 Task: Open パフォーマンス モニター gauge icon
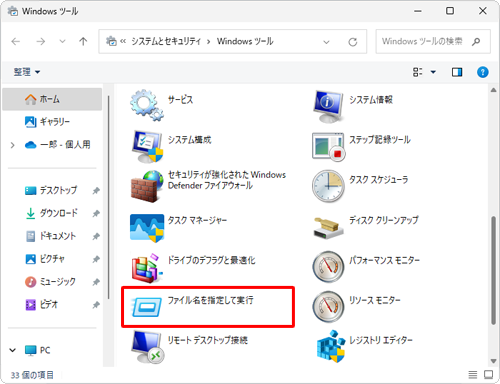click(328, 267)
